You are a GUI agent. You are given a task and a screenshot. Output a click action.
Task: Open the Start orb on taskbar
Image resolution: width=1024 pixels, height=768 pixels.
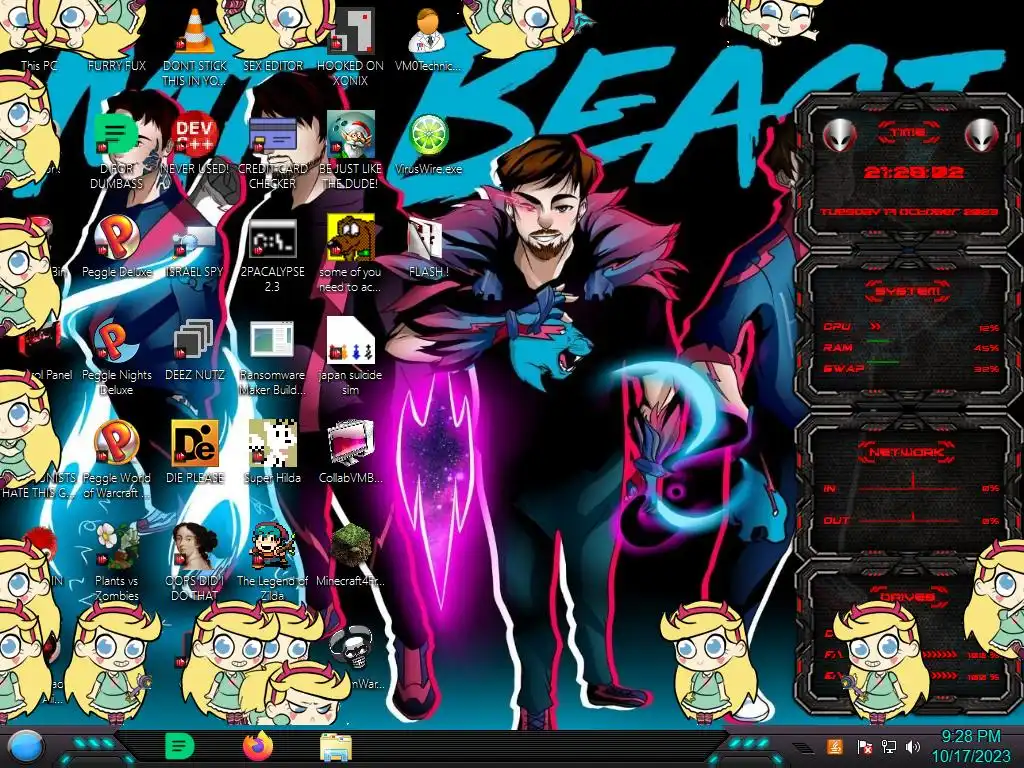coord(26,746)
